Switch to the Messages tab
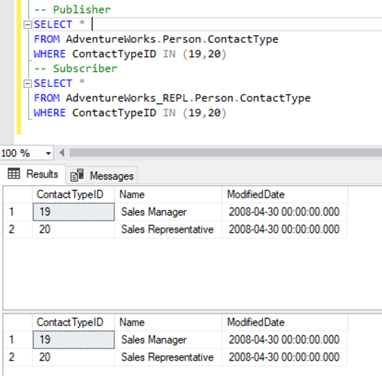 (102, 175)
